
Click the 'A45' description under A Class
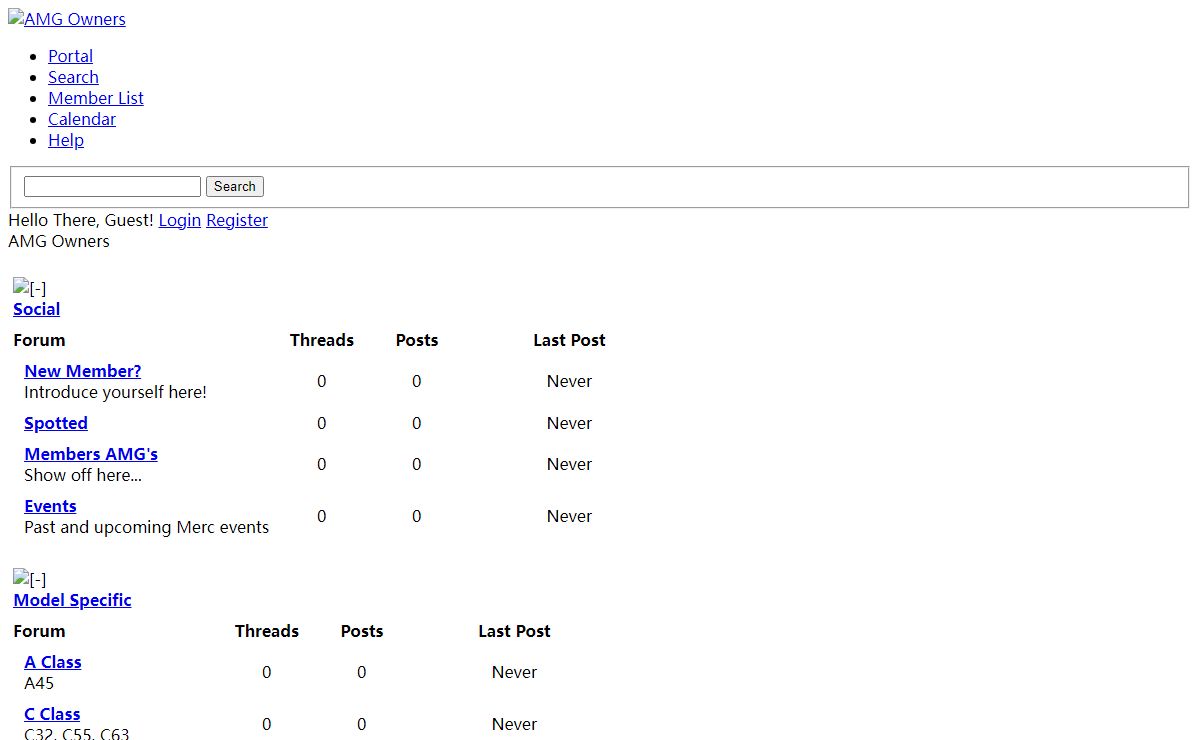point(39,683)
